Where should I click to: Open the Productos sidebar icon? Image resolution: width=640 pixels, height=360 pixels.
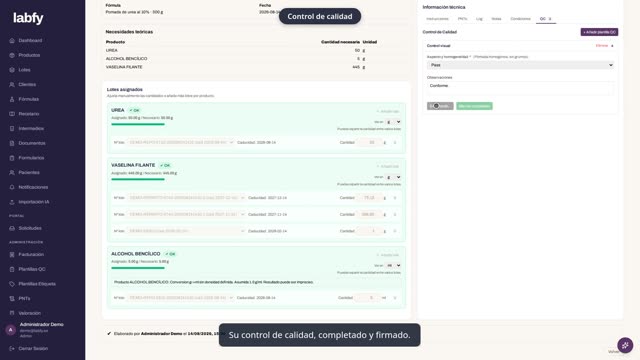click(12, 55)
